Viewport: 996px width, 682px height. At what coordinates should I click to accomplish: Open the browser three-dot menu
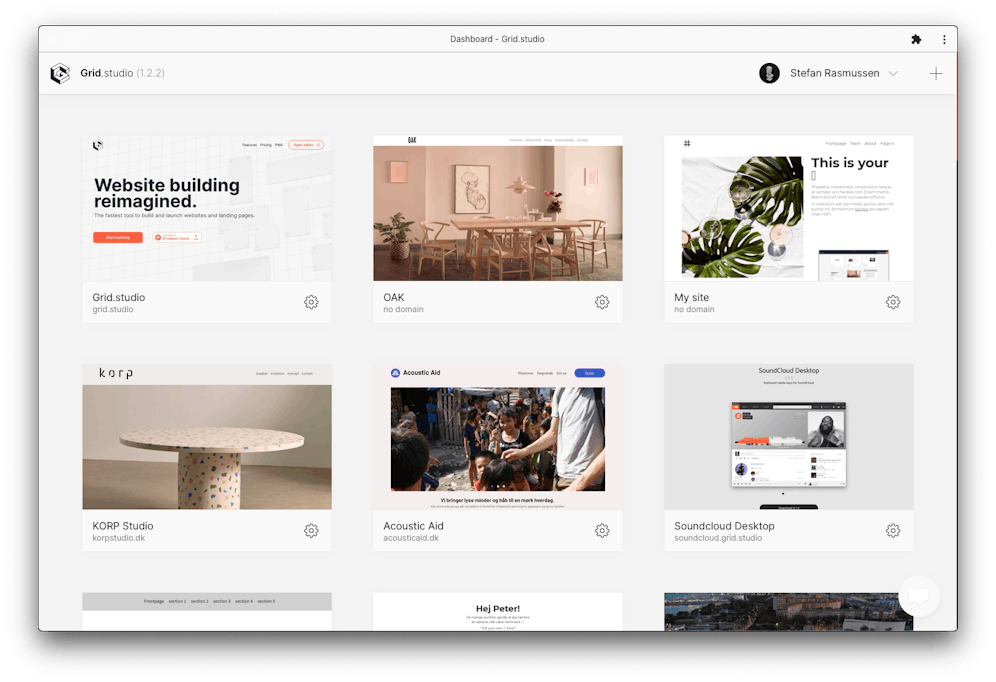tap(944, 39)
